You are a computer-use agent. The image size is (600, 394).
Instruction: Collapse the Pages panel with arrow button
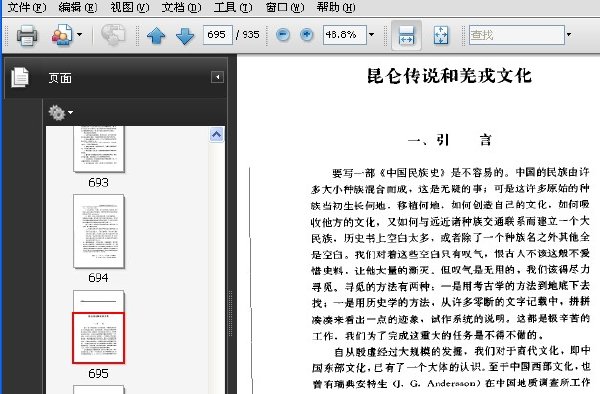coord(217,77)
